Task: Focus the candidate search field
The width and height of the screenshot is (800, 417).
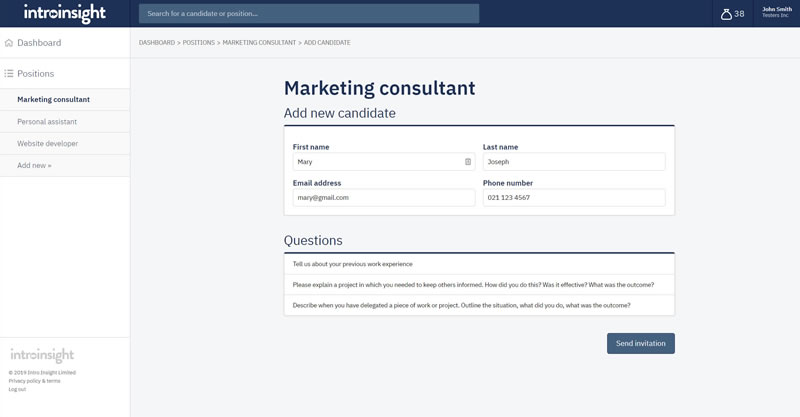Action: pos(309,14)
